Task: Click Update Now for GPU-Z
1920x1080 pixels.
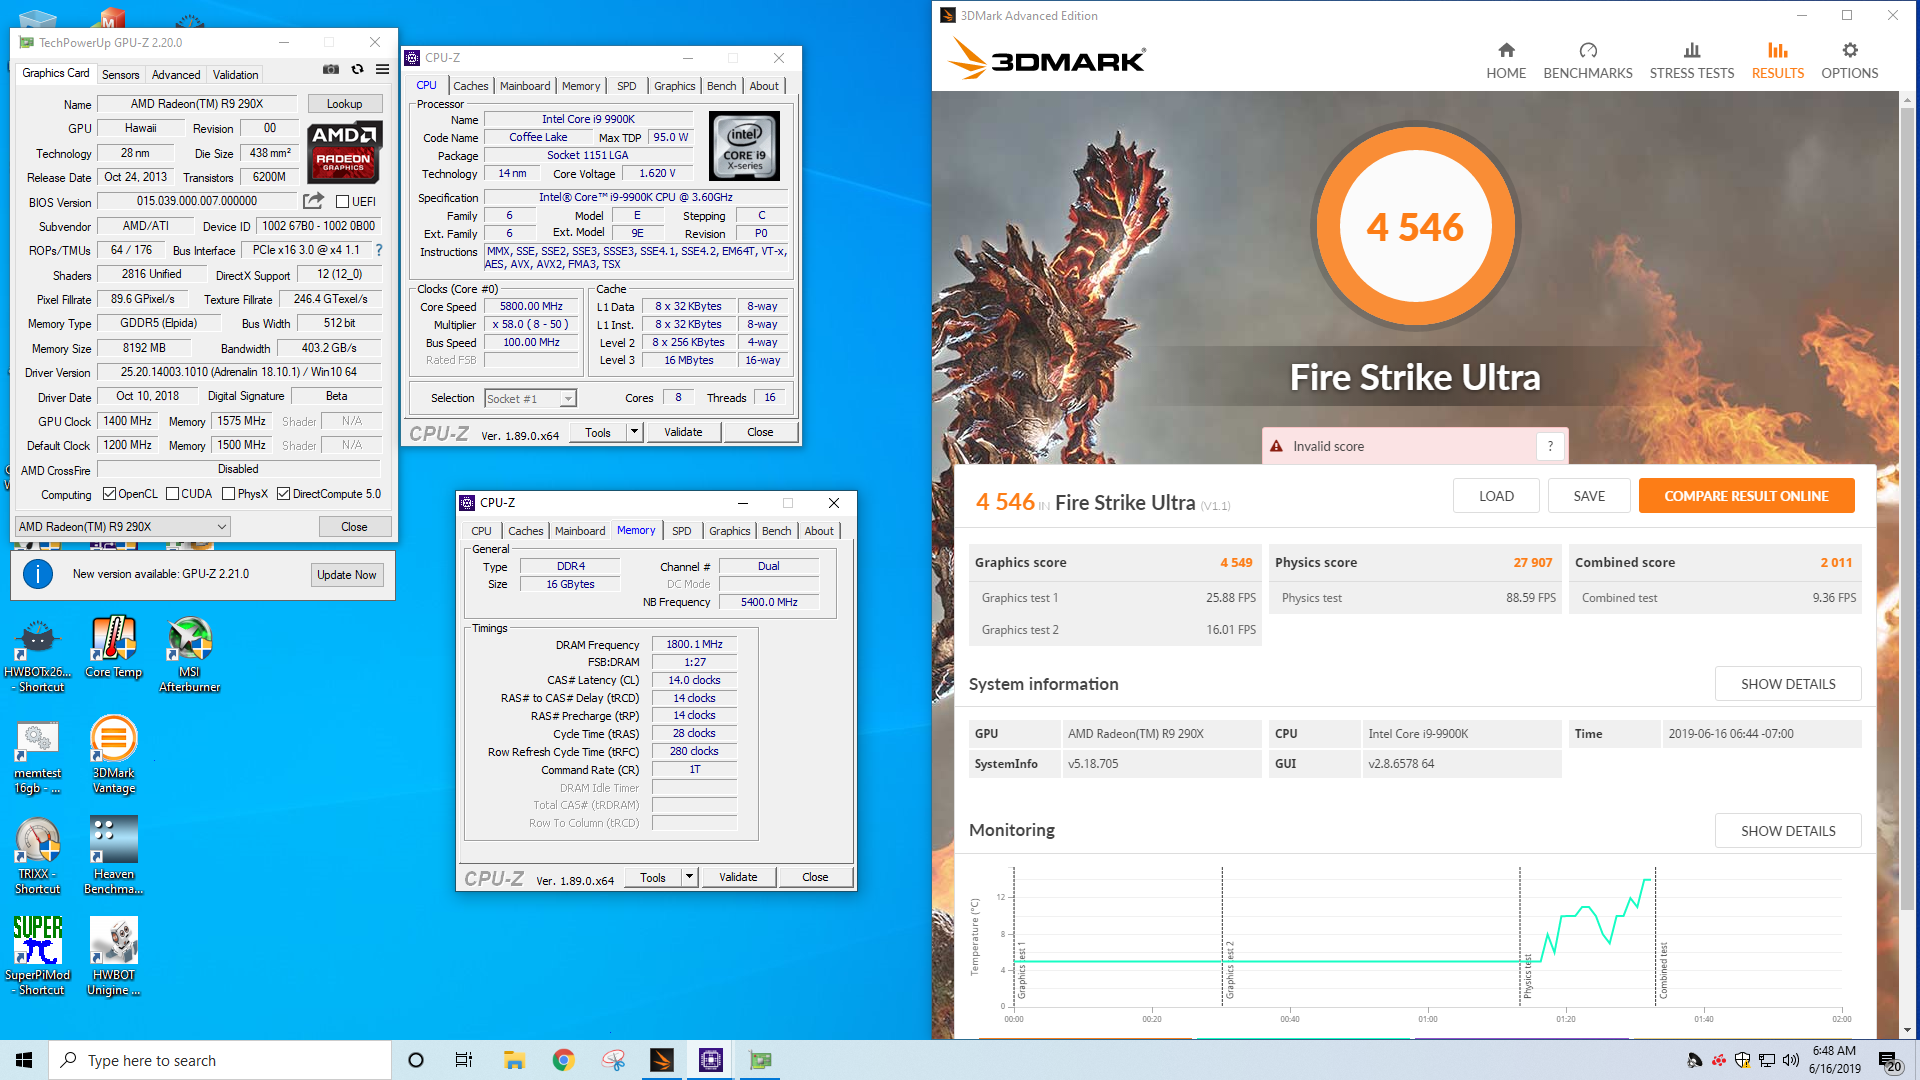Action: pyautogui.click(x=346, y=575)
